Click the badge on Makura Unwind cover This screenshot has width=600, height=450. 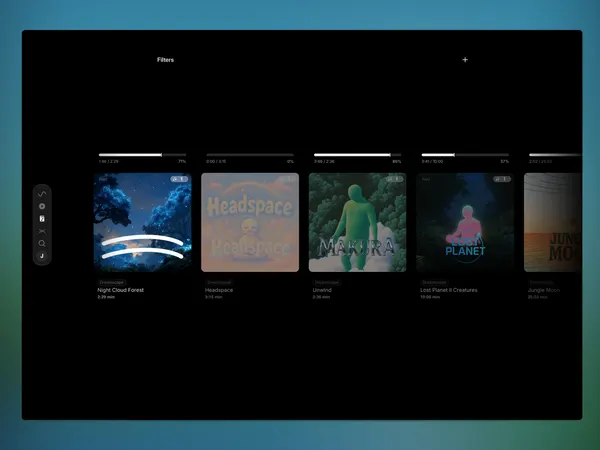tap(395, 179)
